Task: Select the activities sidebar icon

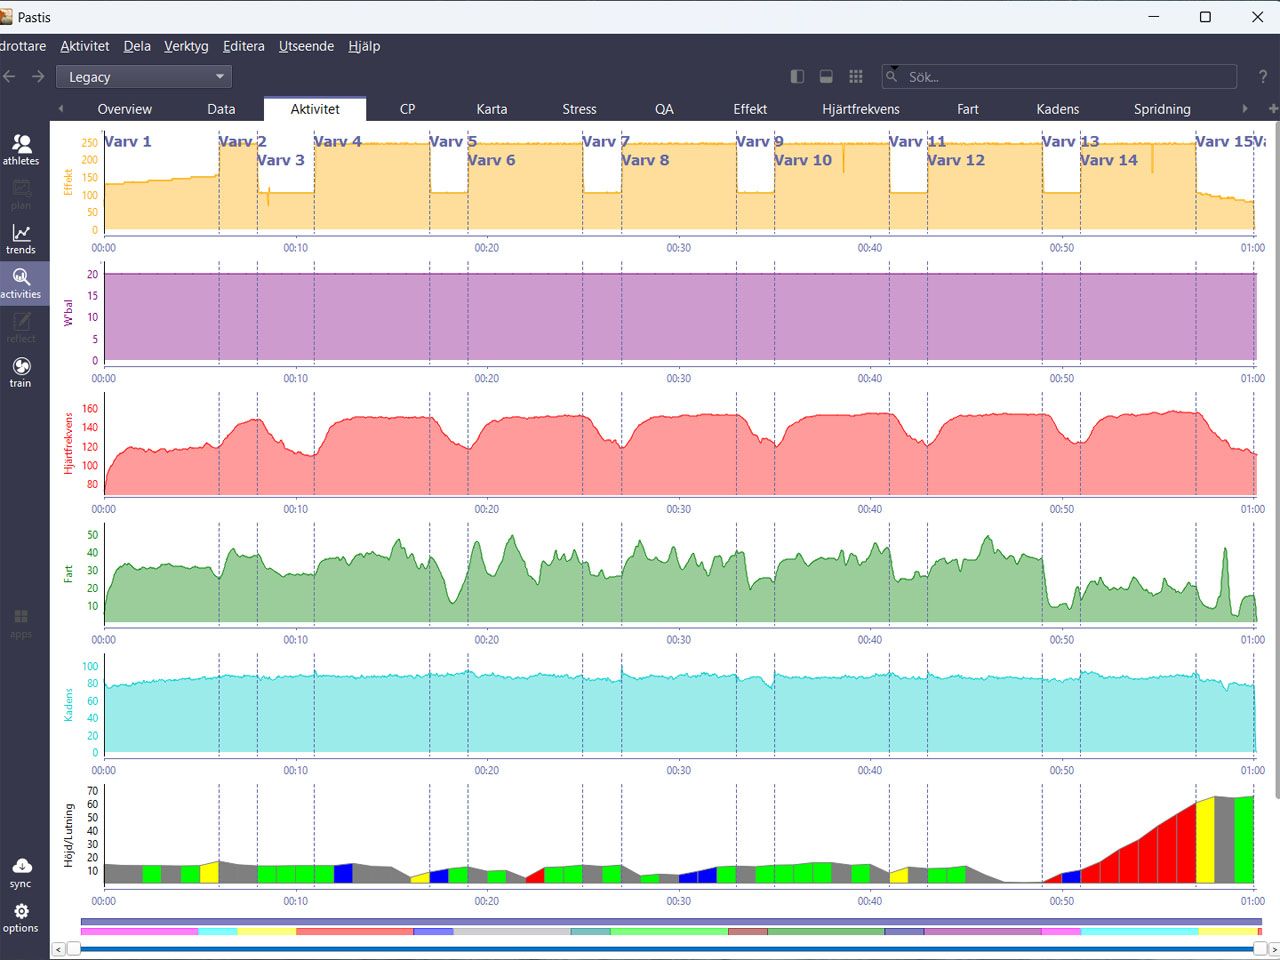Action: pyautogui.click(x=21, y=283)
